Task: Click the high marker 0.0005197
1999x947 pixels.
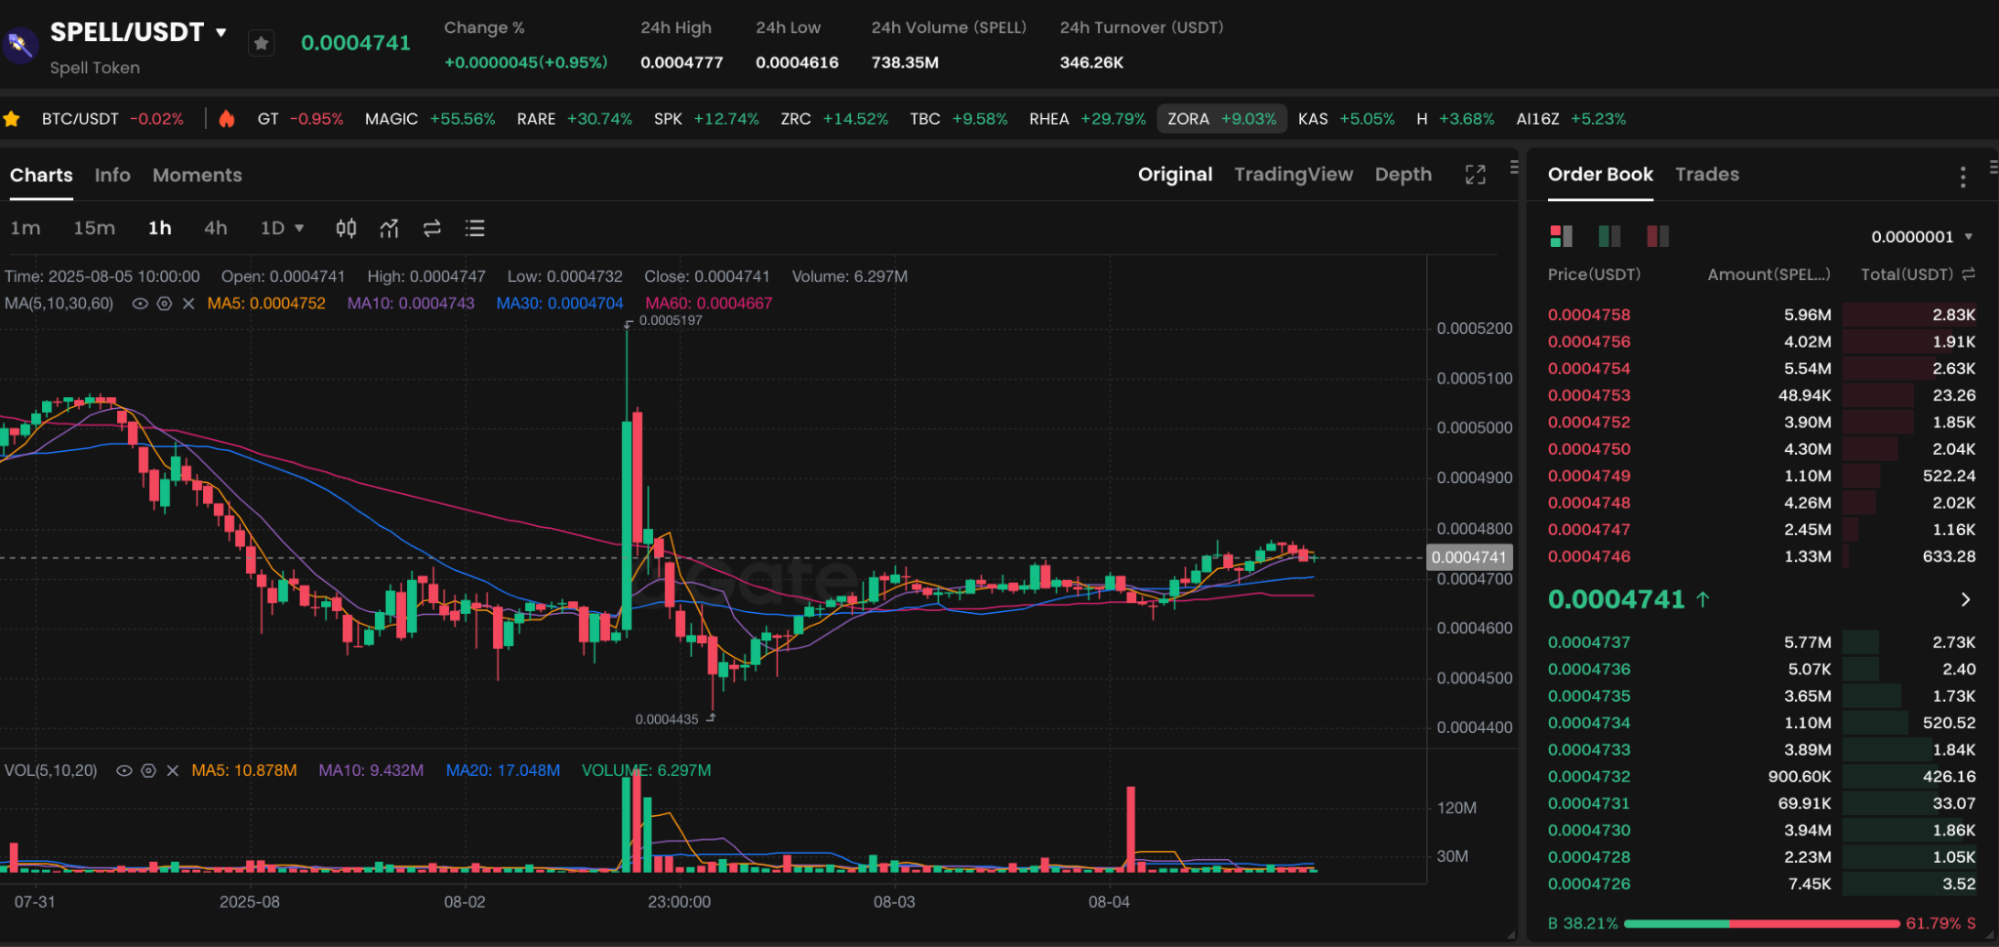Action: (x=670, y=321)
